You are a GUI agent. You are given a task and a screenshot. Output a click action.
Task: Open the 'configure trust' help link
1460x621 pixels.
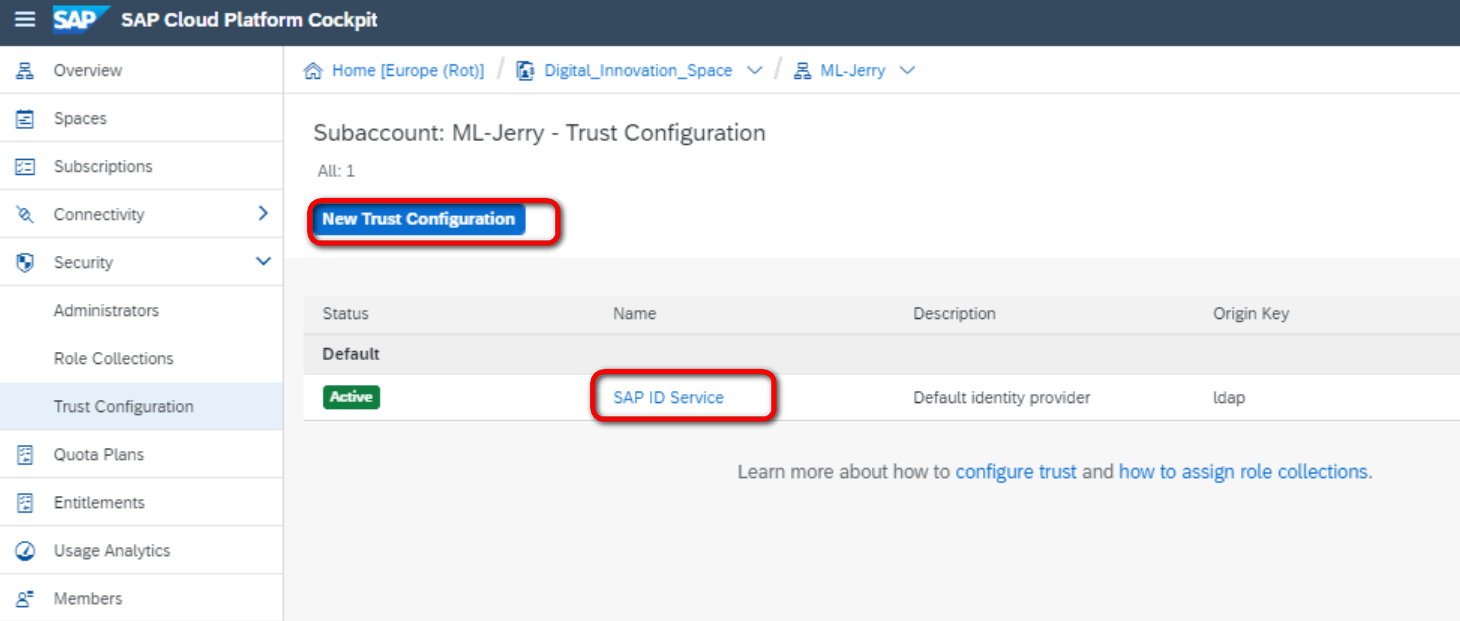tap(1016, 472)
